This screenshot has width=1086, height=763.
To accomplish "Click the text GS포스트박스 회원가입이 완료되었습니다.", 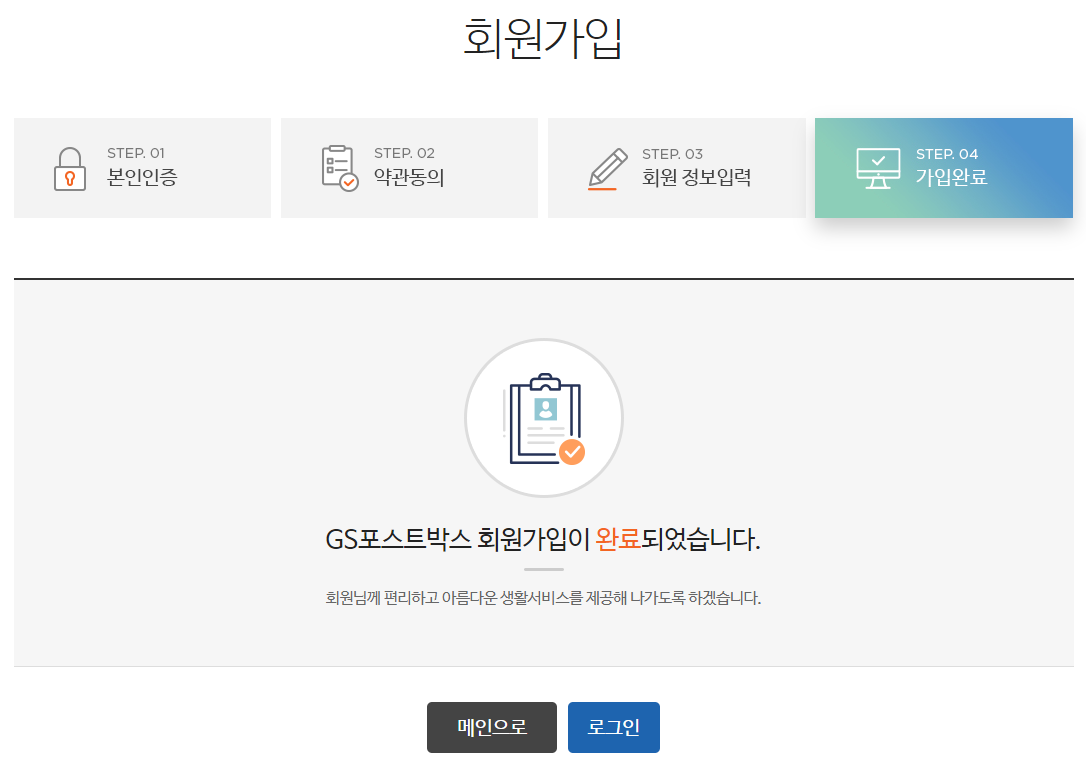I will pyautogui.click(x=543, y=539).
